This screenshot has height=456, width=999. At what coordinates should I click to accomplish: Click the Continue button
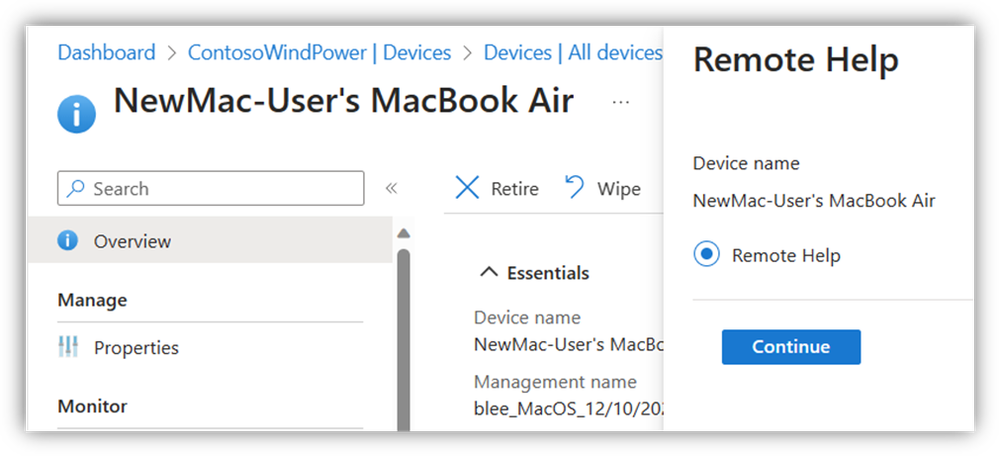[x=791, y=347]
